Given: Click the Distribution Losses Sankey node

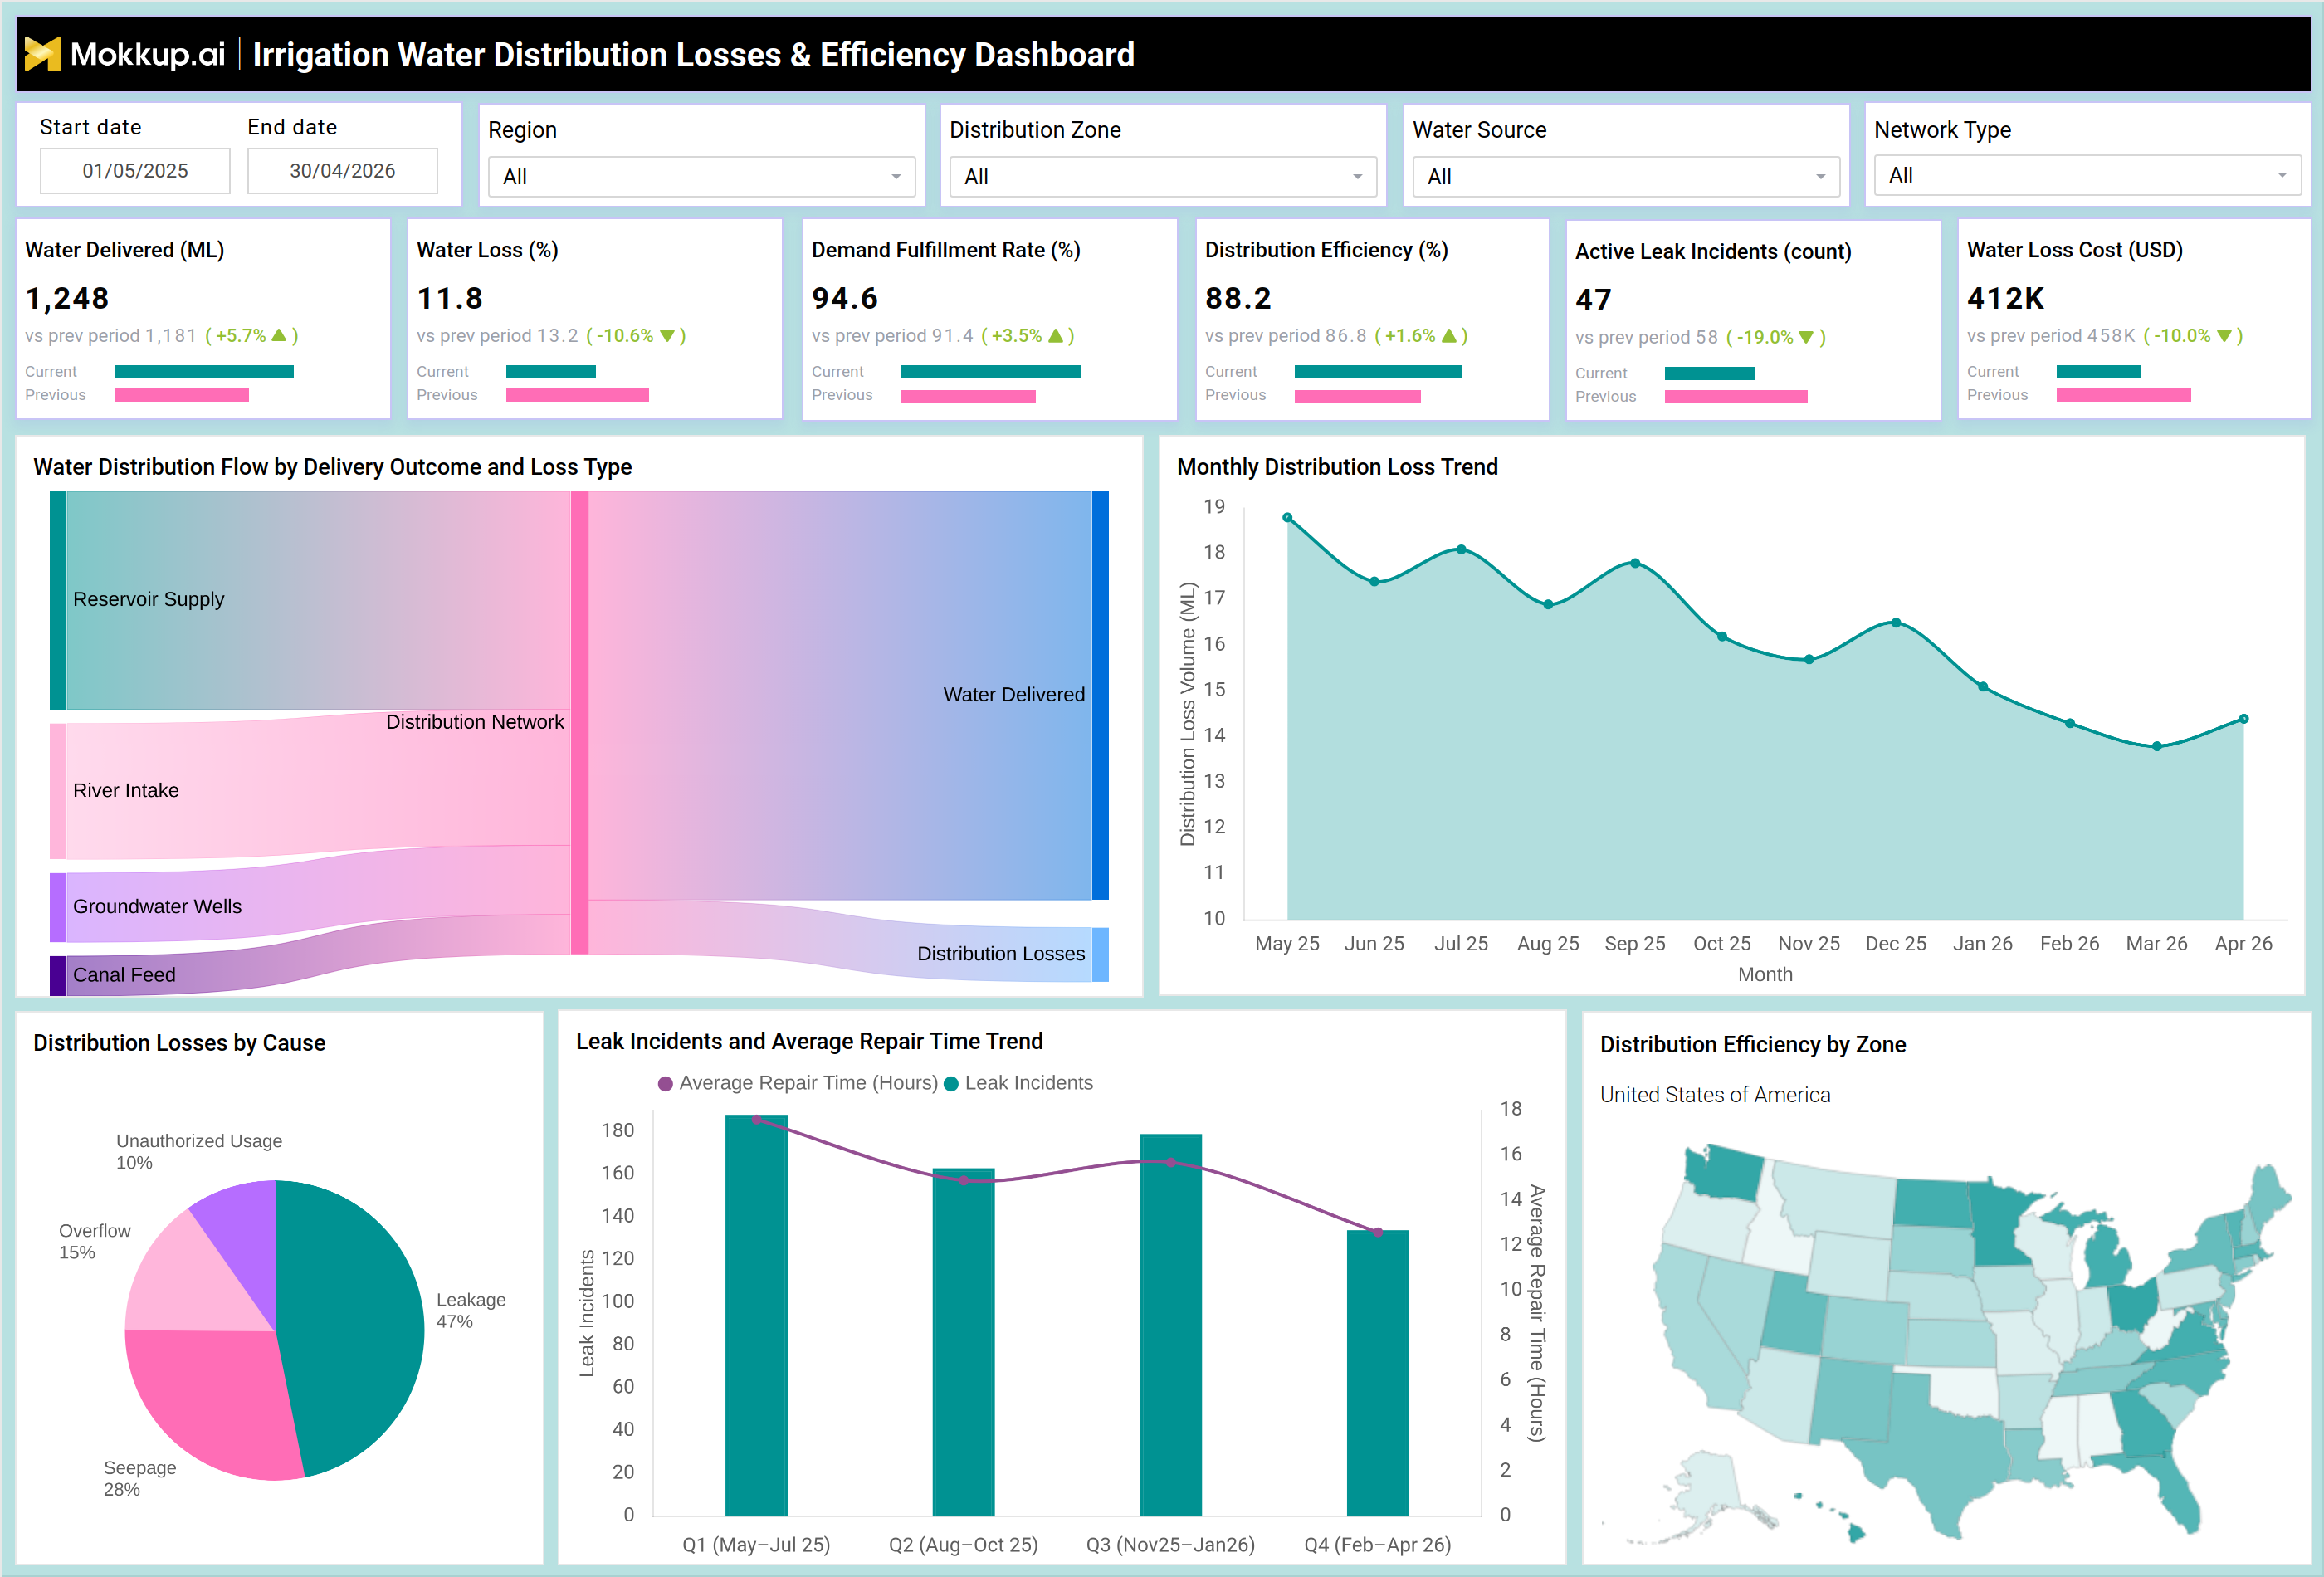Looking at the screenshot, I should pyautogui.click(x=1100, y=954).
